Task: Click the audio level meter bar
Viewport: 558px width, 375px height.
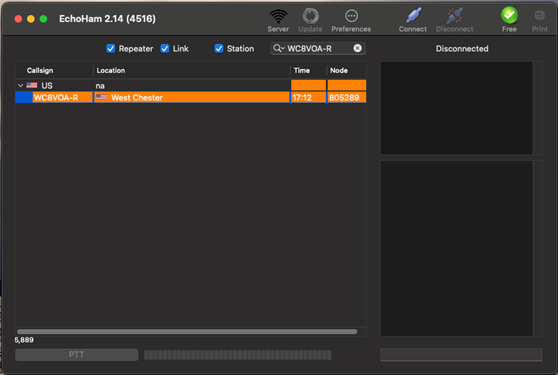Action: click(x=238, y=355)
